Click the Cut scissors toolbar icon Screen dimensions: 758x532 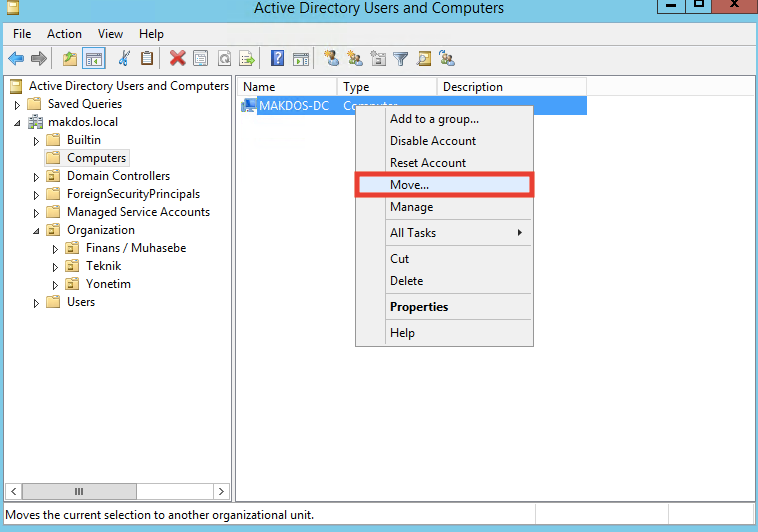tap(124, 59)
